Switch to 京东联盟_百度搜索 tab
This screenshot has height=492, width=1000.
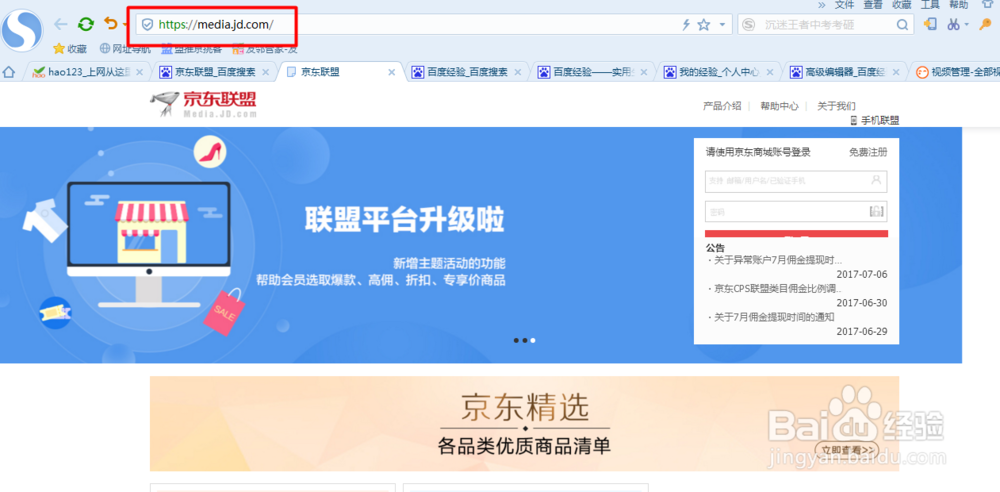pyautogui.click(x=216, y=72)
